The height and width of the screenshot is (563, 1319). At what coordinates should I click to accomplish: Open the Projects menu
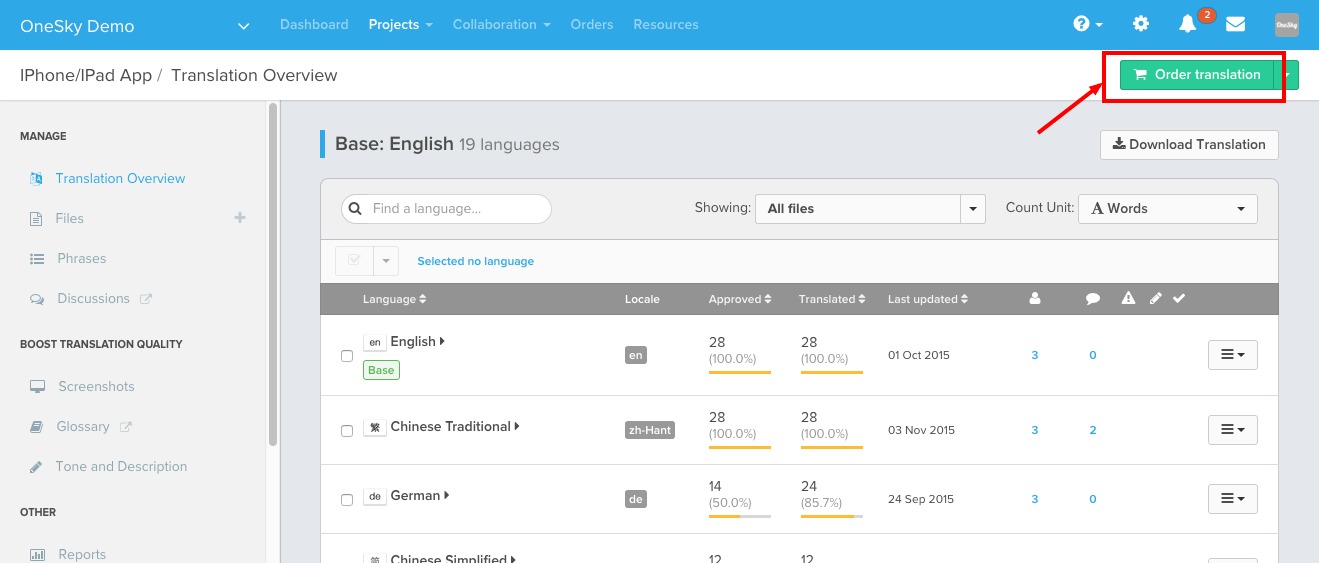(x=400, y=24)
